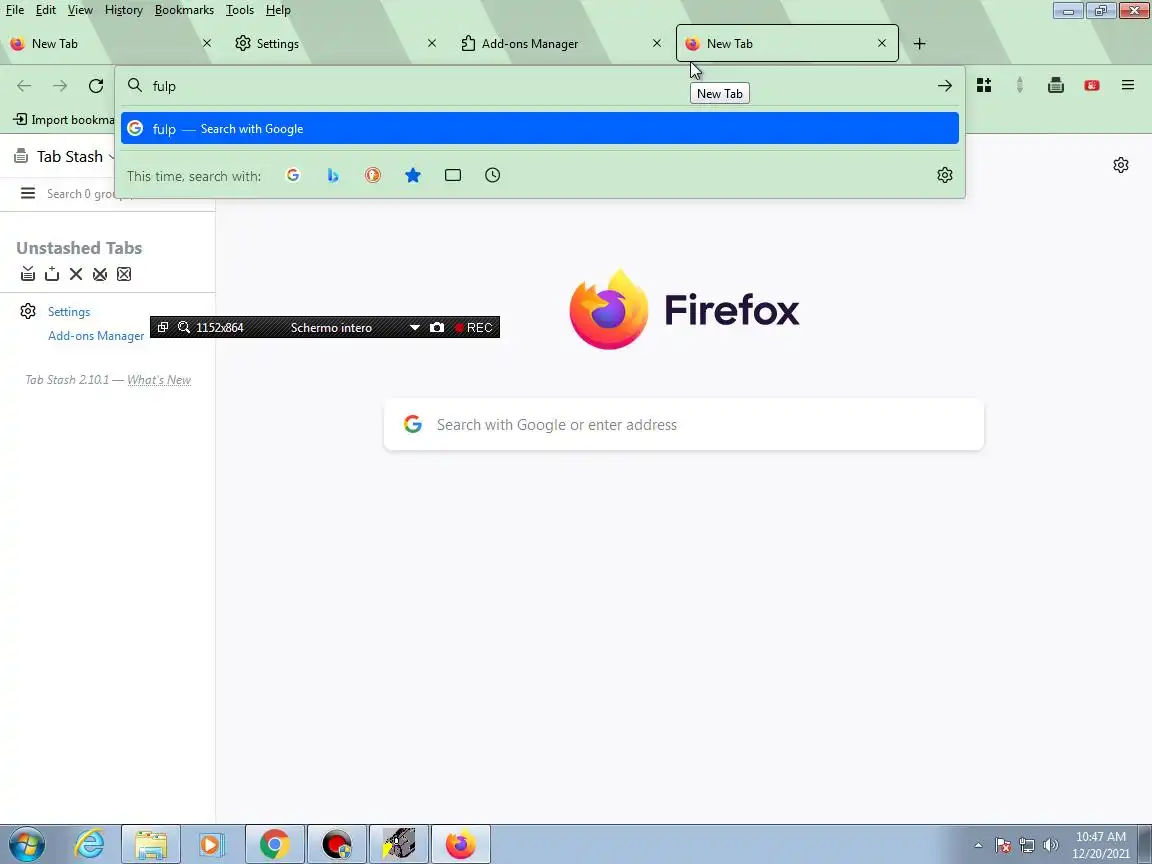Click the boxed X icon under Unstashed Tabs
Screen dimensions: 1152x864
click(x=124, y=274)
